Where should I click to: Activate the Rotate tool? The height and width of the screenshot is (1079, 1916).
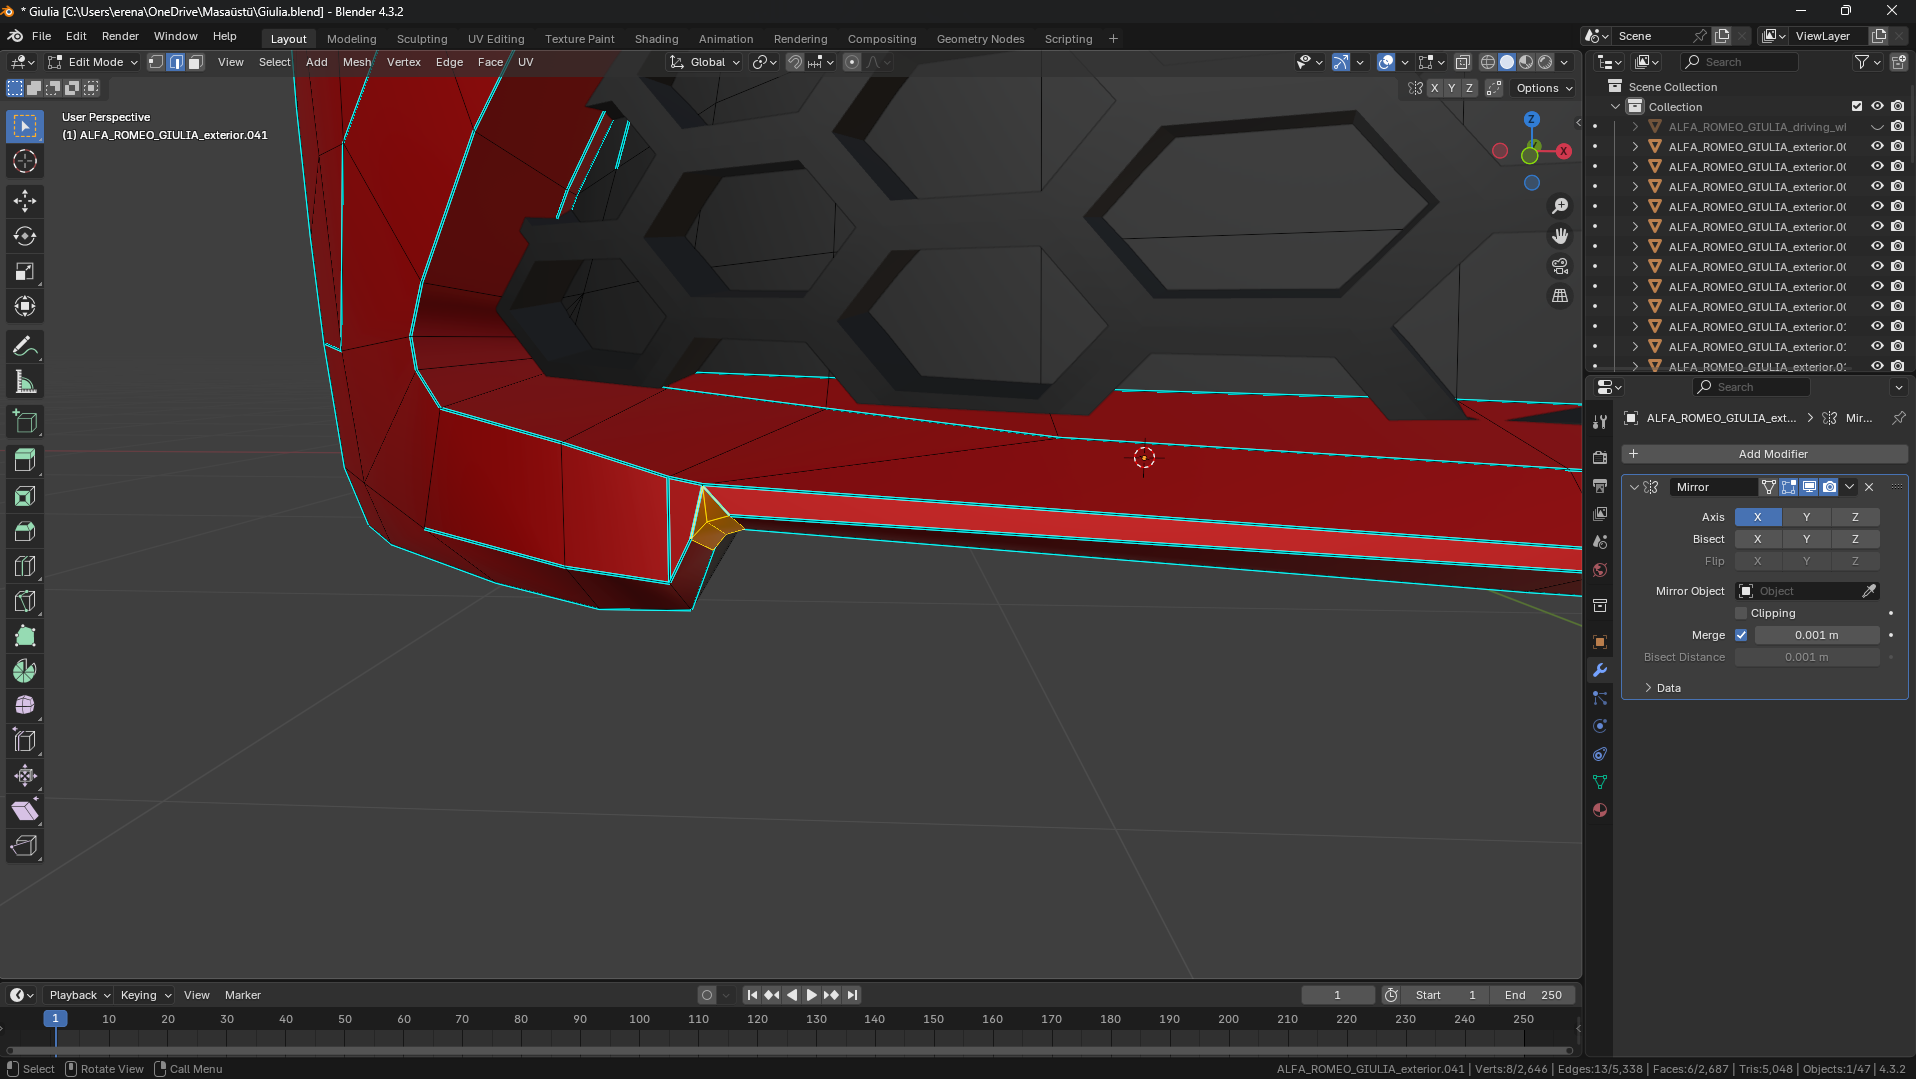[x=25, y=236]
